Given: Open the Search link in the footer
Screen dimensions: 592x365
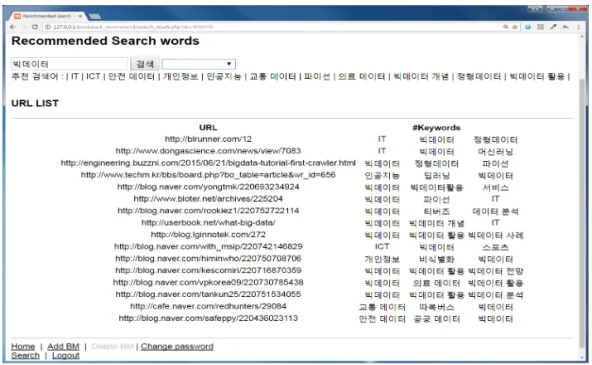Looking at the screenshot, I should [25, 355].
